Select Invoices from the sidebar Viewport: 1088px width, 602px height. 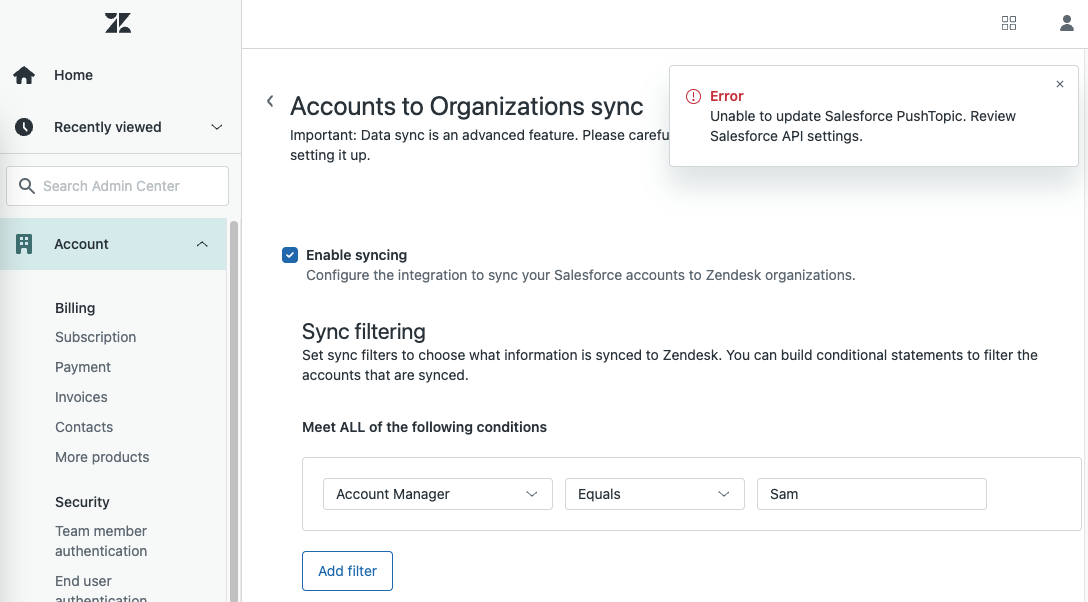point(81,397)
